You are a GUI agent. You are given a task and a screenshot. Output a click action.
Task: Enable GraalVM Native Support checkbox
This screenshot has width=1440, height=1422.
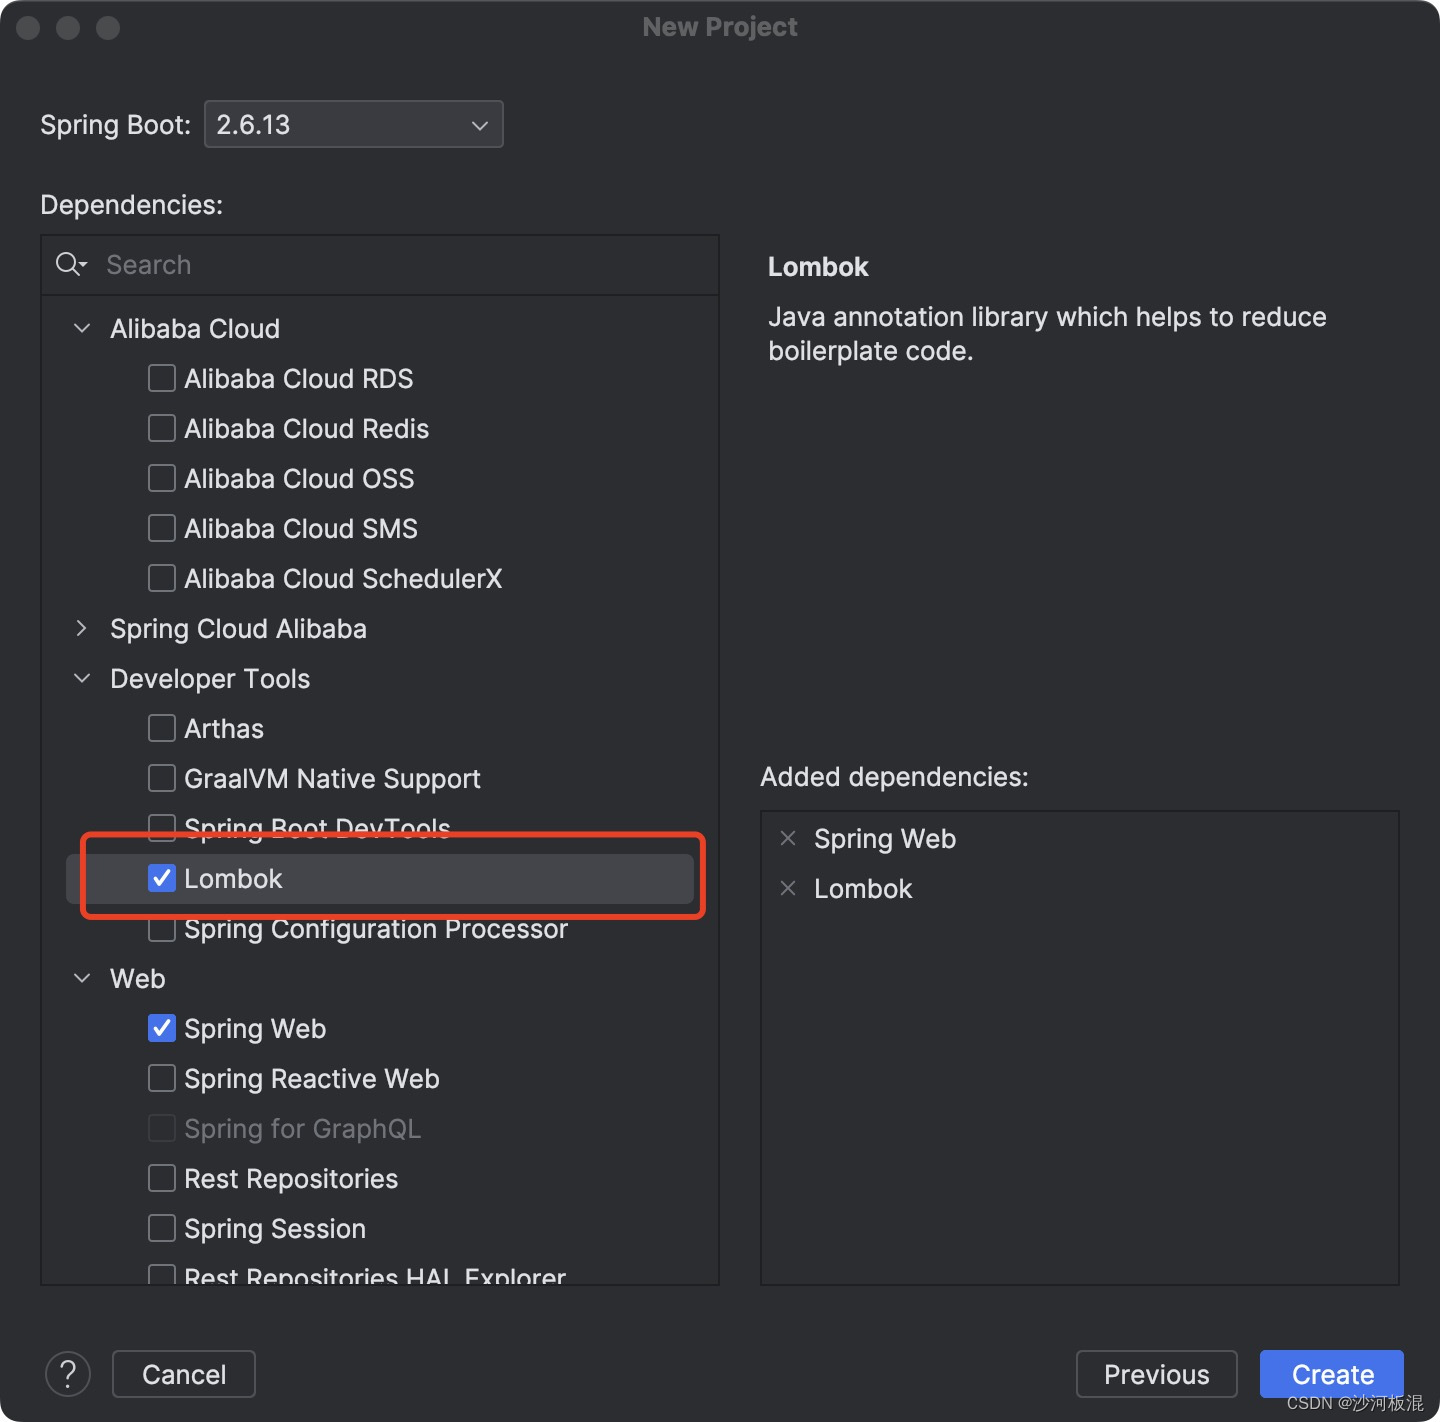tap(162, 778)
